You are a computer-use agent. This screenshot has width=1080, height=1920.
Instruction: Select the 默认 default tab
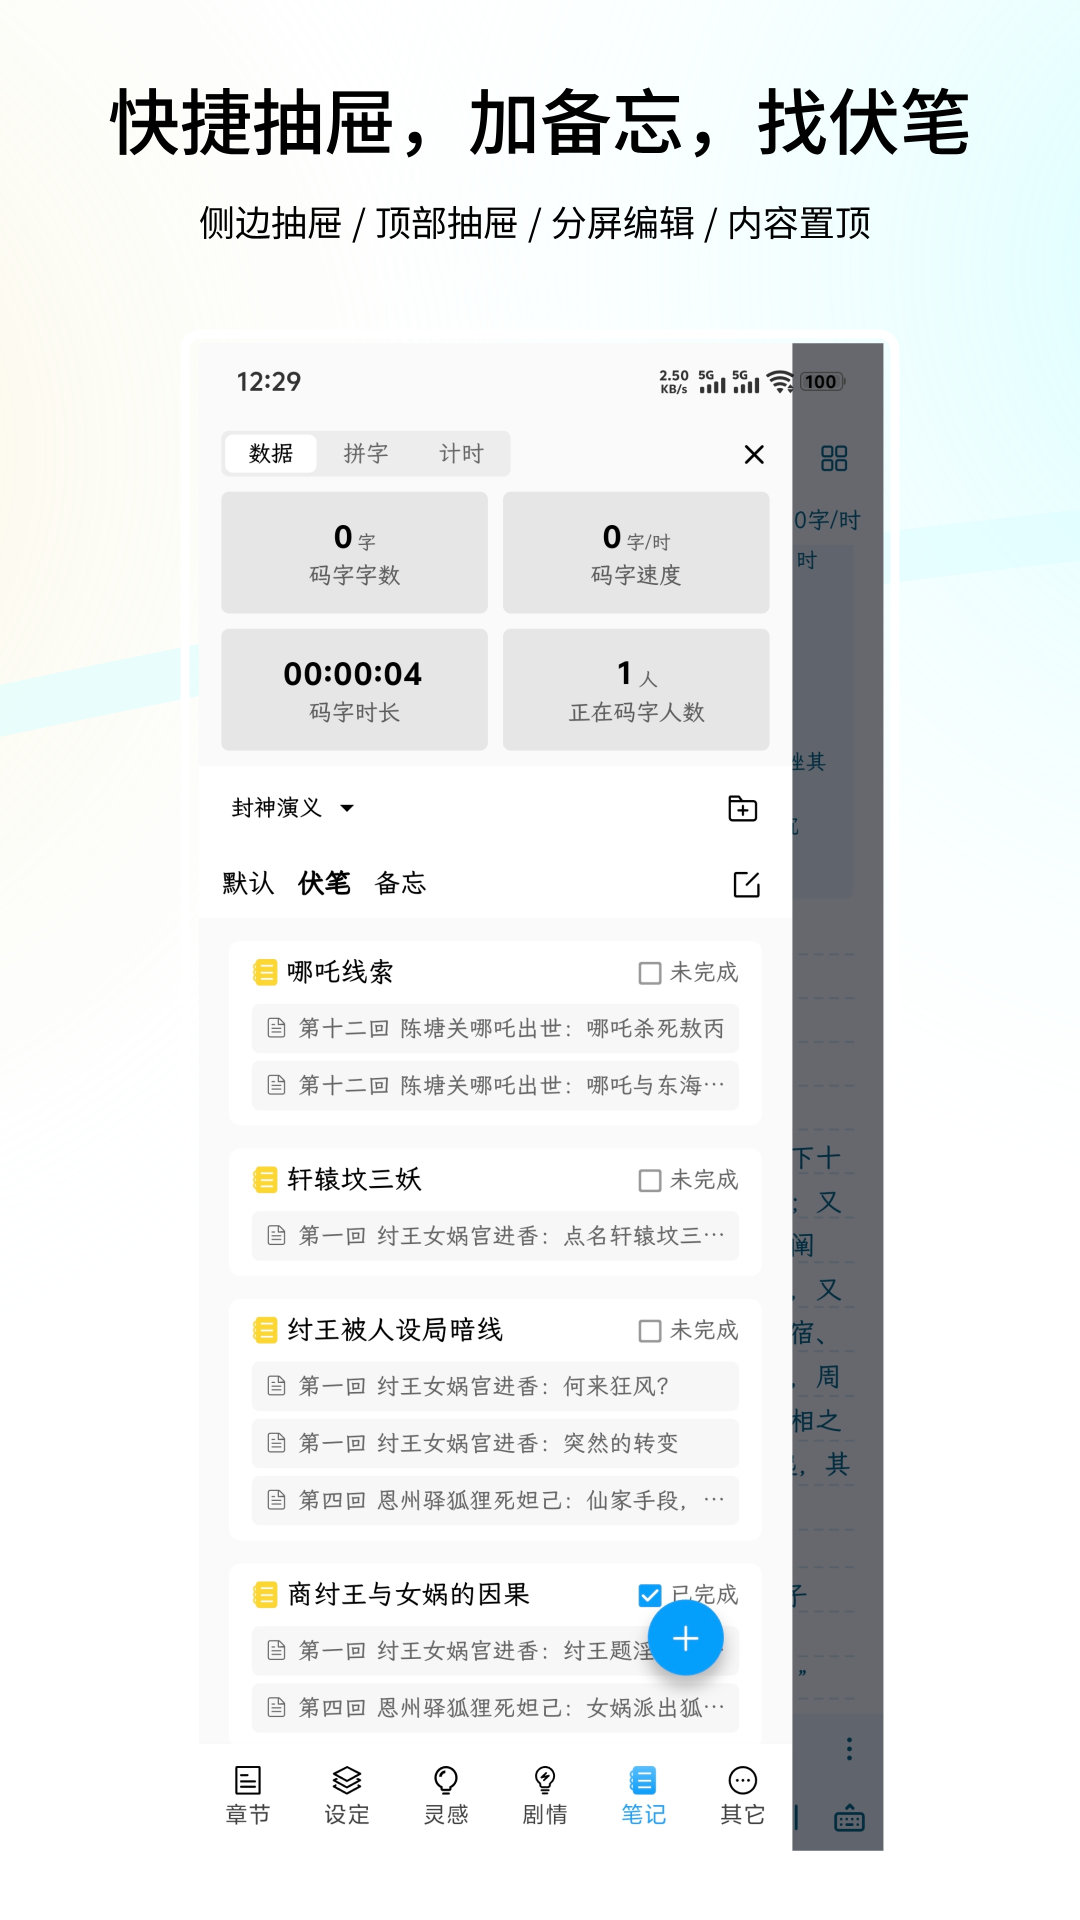point(248,883)
